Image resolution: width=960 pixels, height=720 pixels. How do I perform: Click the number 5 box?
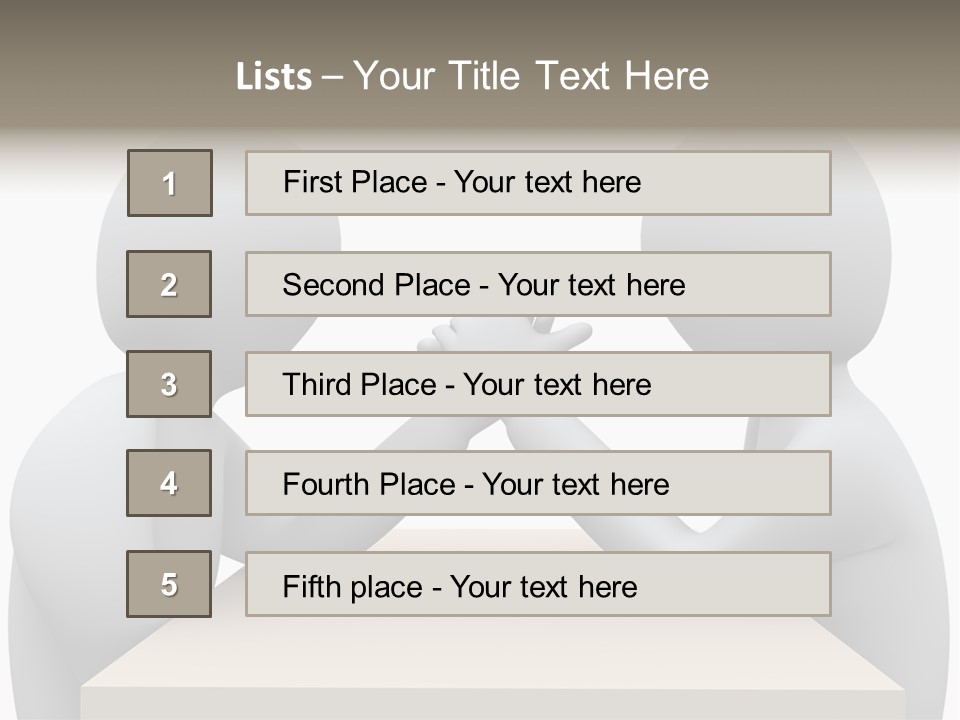coord(169,584)
